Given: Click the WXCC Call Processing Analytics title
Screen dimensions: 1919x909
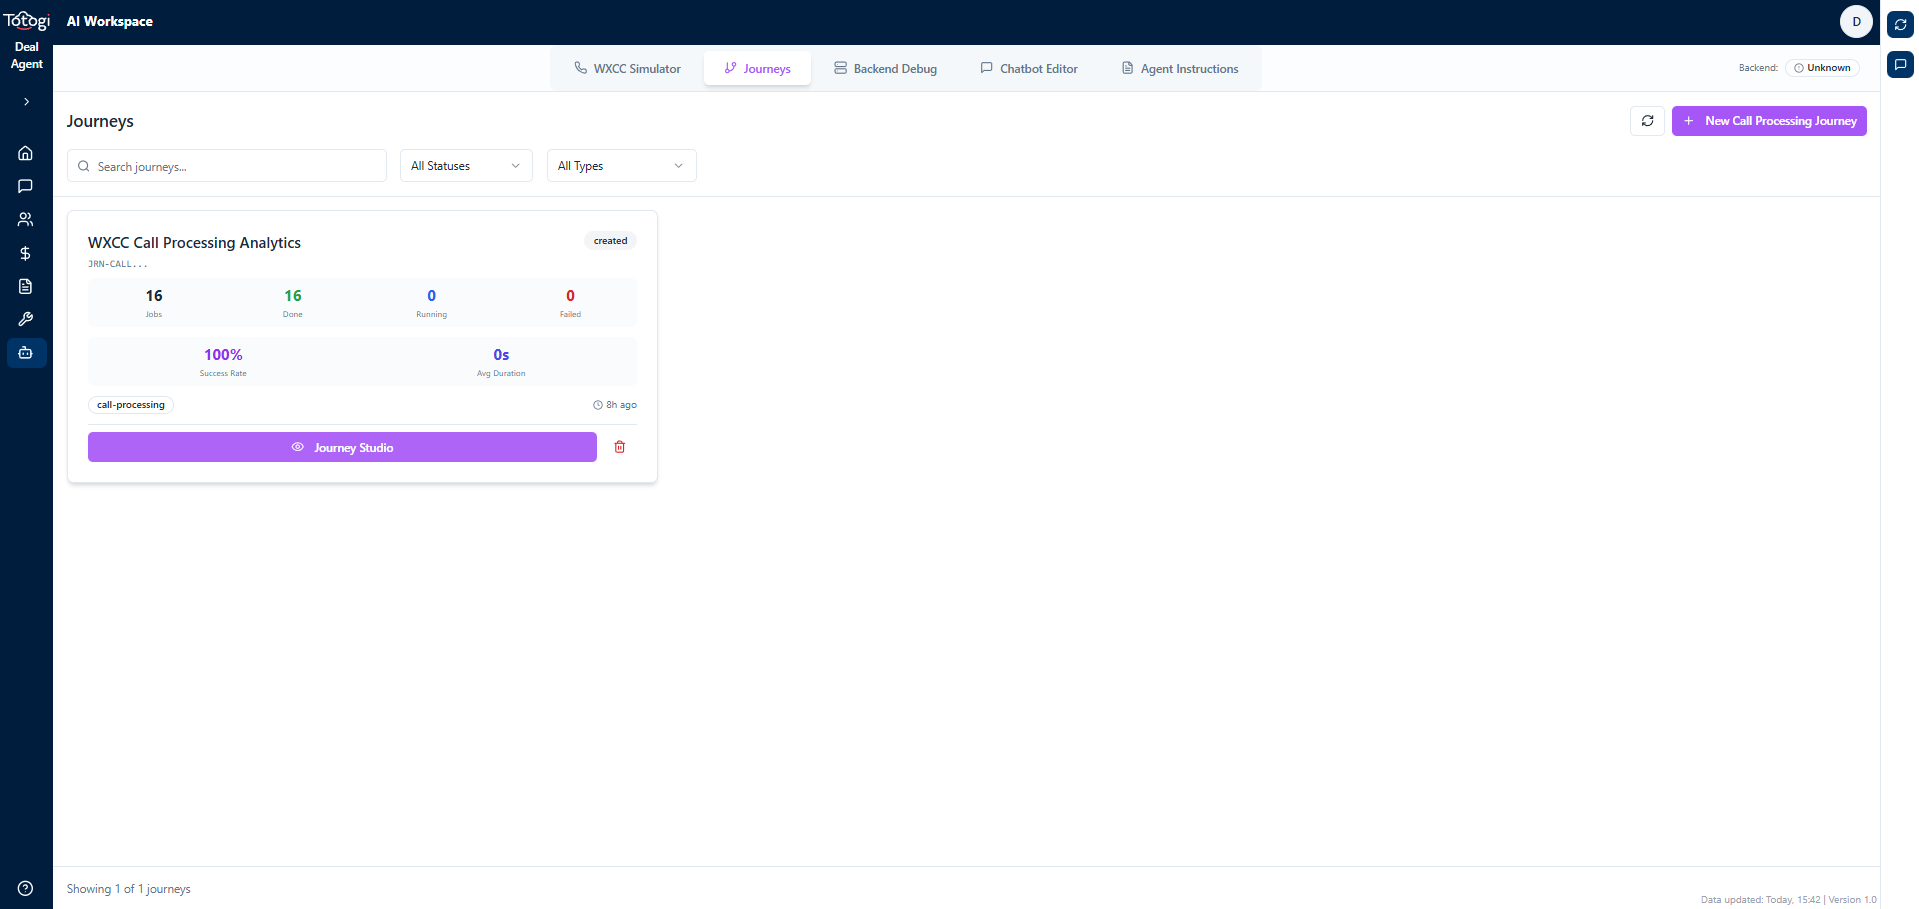Looking at the screenshot, I should click(194, 243).
